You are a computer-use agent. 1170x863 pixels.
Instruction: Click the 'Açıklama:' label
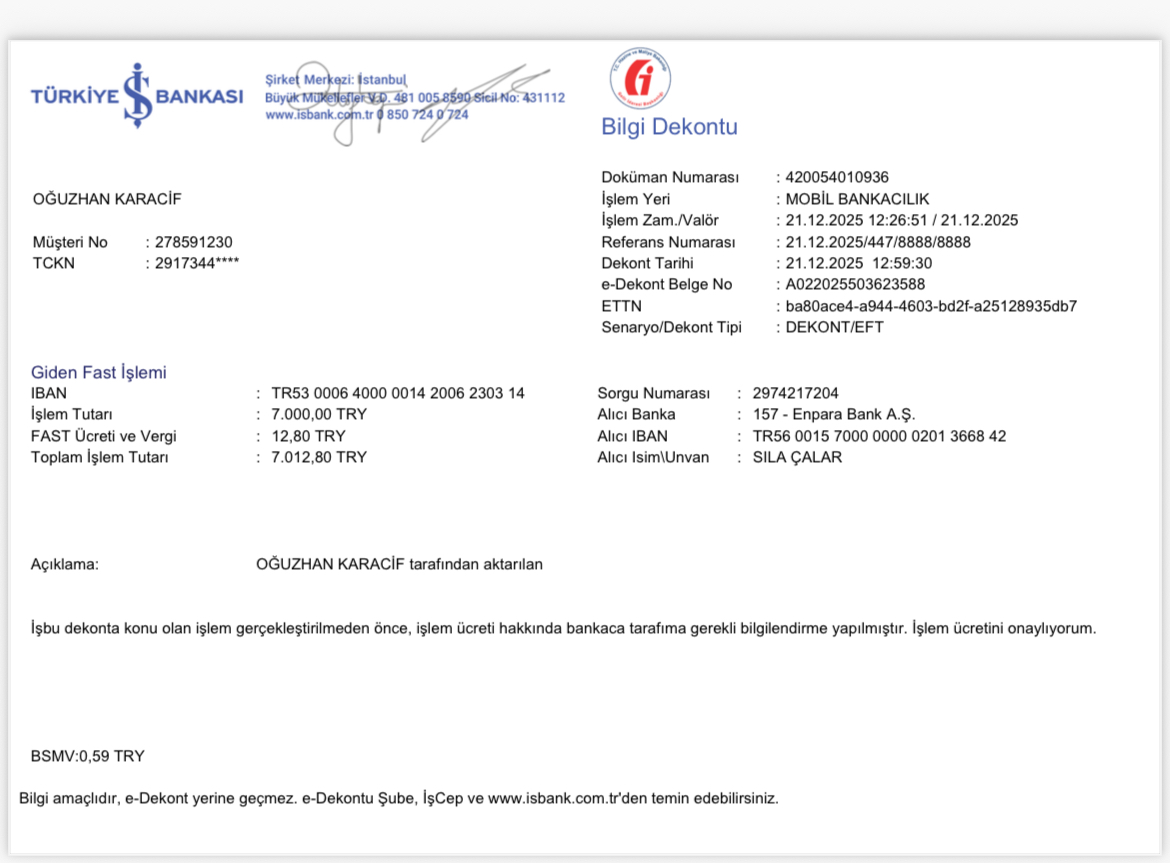point(64,565)
